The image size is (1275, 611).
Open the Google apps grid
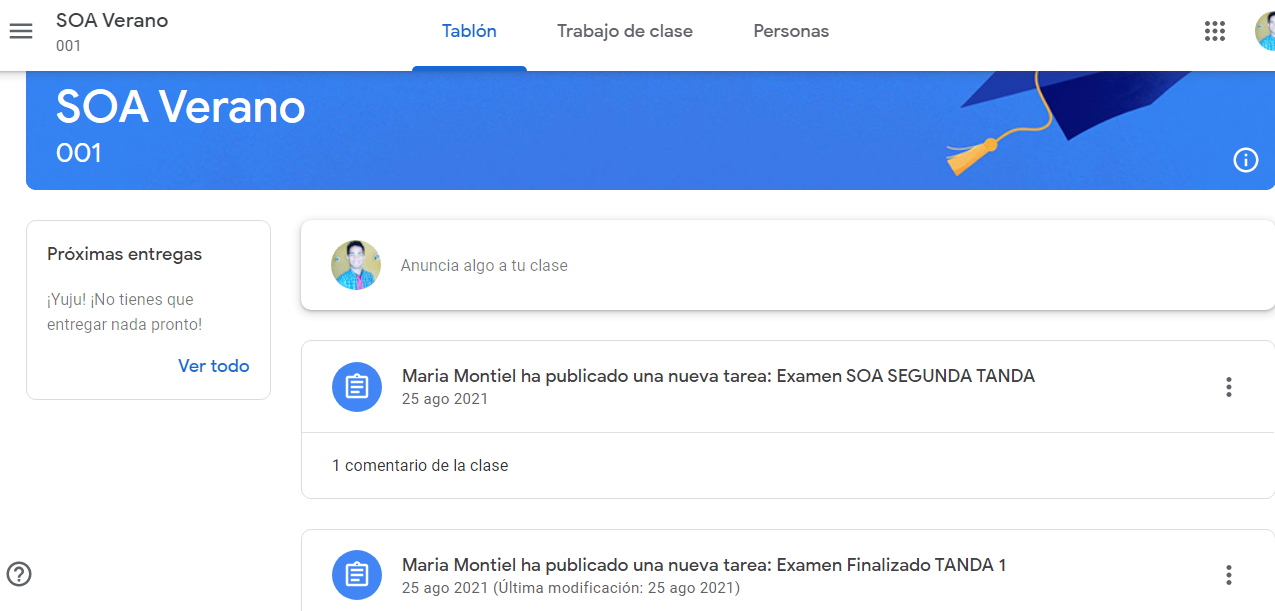tap(1215, 31)
